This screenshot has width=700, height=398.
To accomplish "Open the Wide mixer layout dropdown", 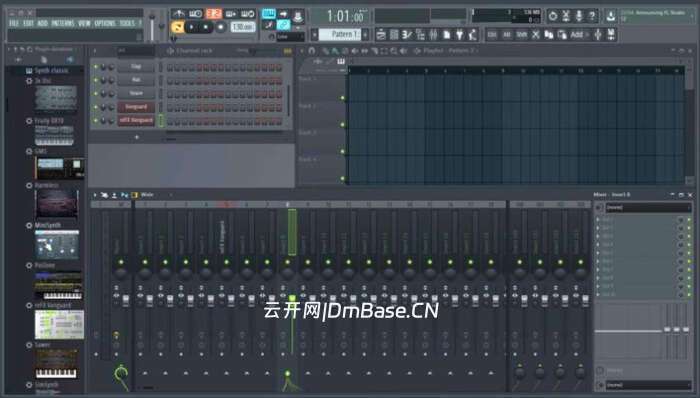I will (x=152, y=195).
